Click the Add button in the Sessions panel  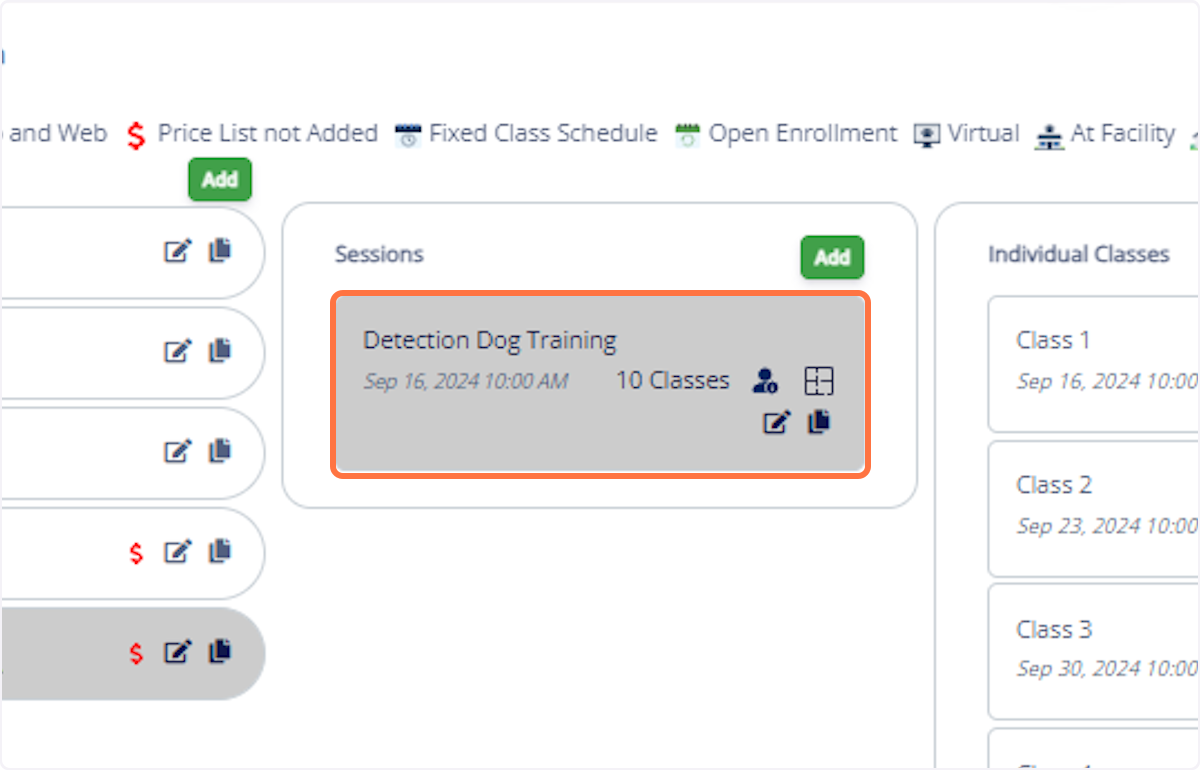832,257
